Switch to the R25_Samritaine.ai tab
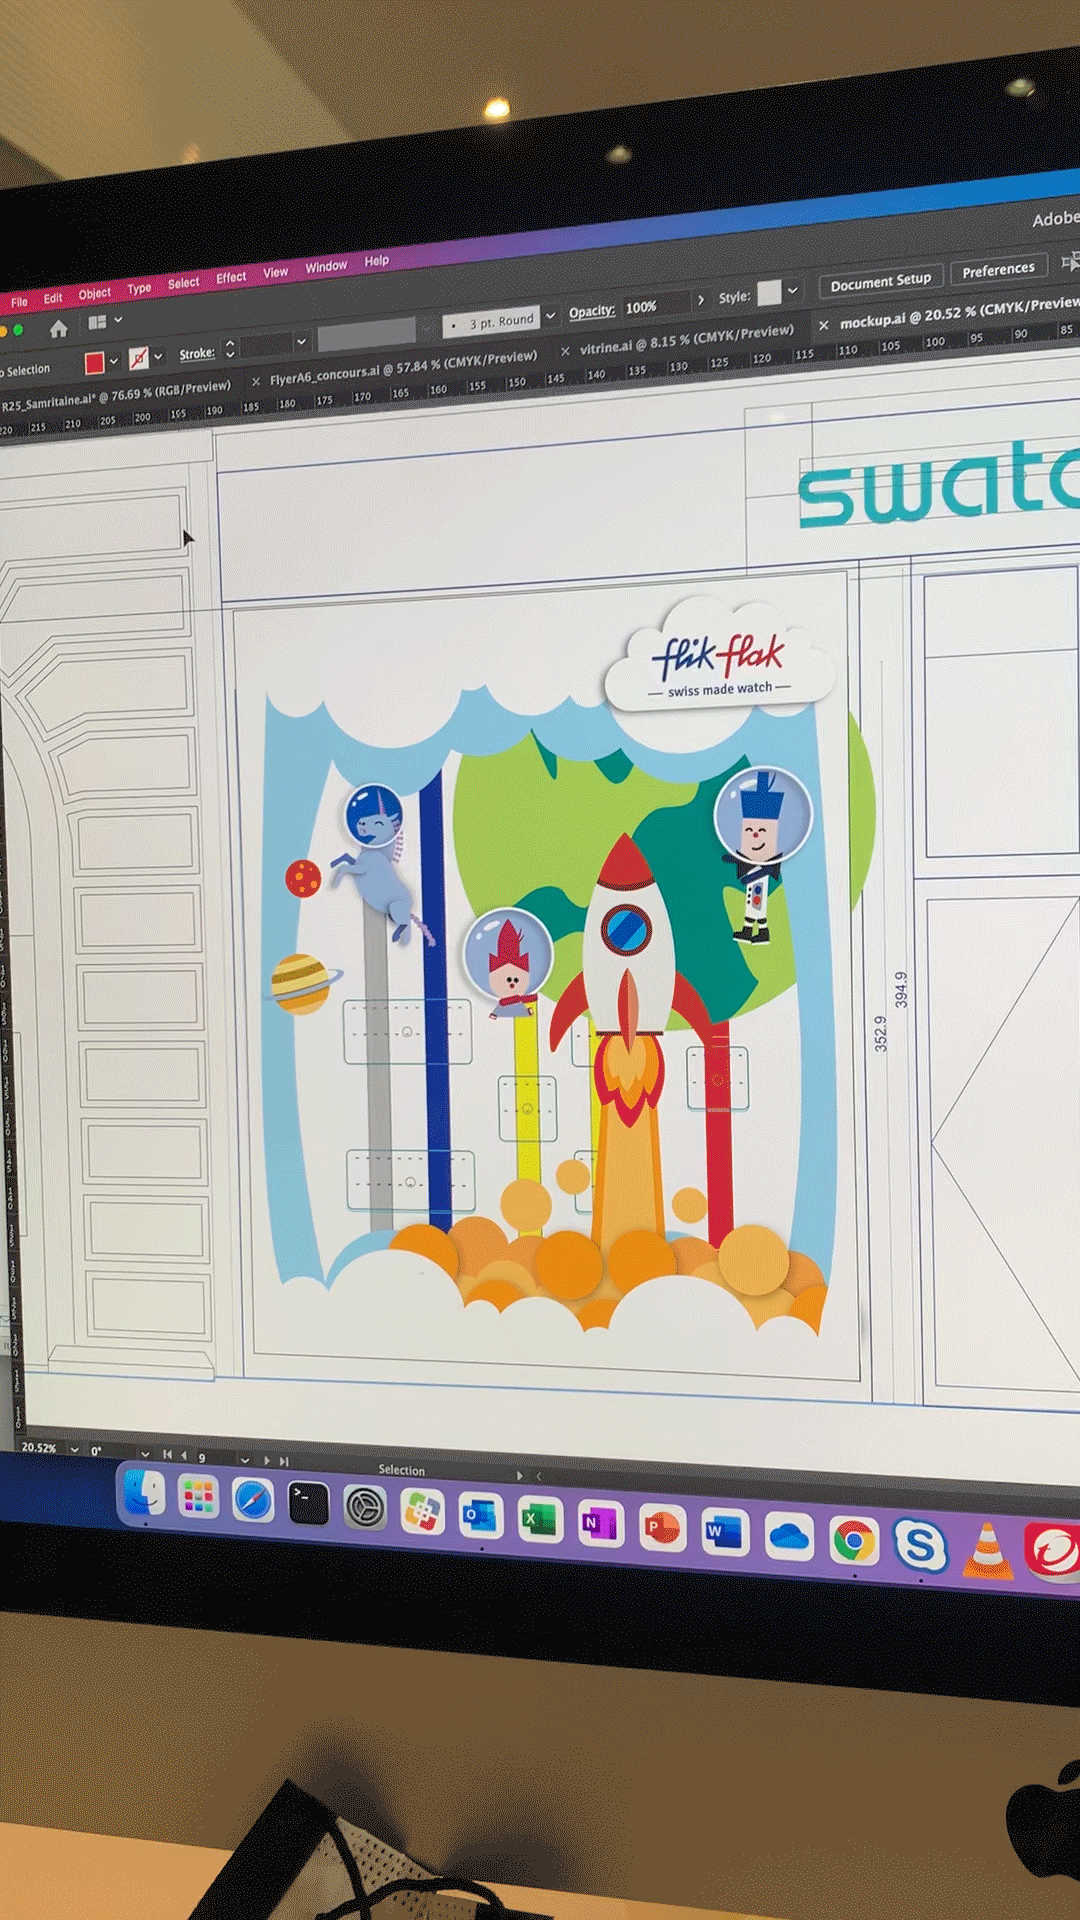 115,395
